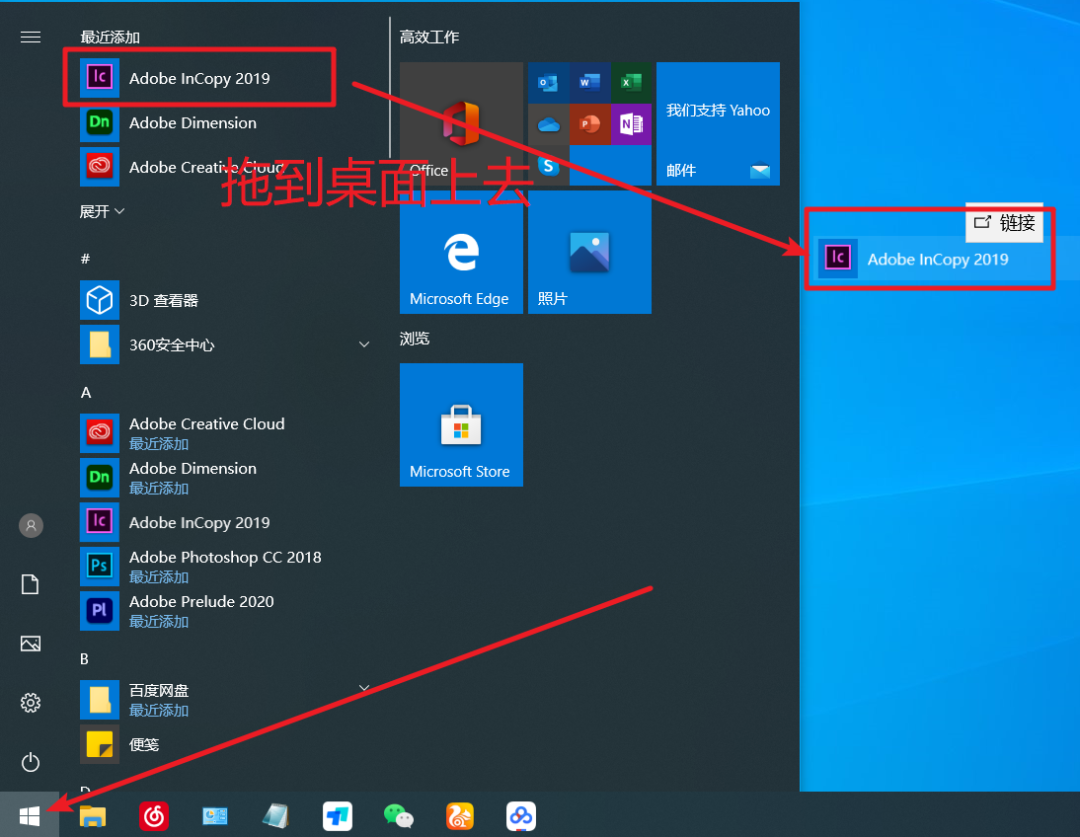This screenshot has height=837, width=1080.
Task: Open Outlook in the Office apps tile
Action: (548, 83)
